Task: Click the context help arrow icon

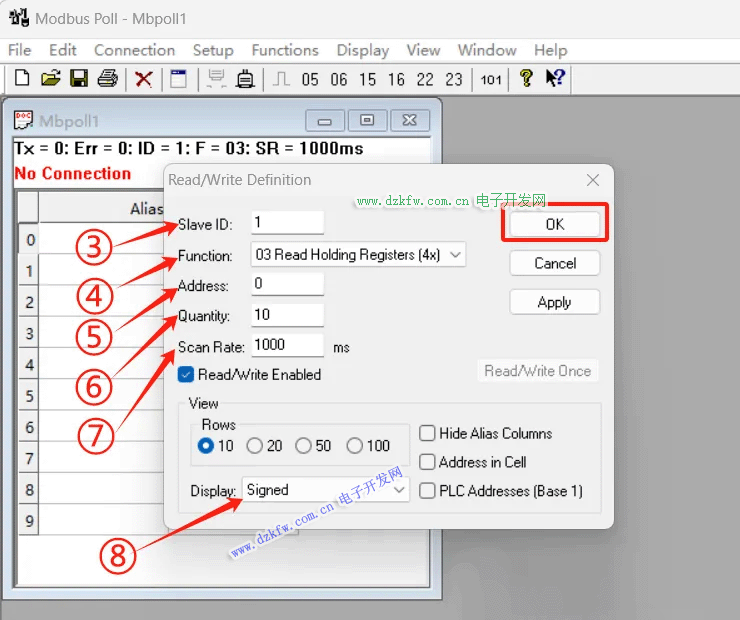Action: click(x=555, y=78)
